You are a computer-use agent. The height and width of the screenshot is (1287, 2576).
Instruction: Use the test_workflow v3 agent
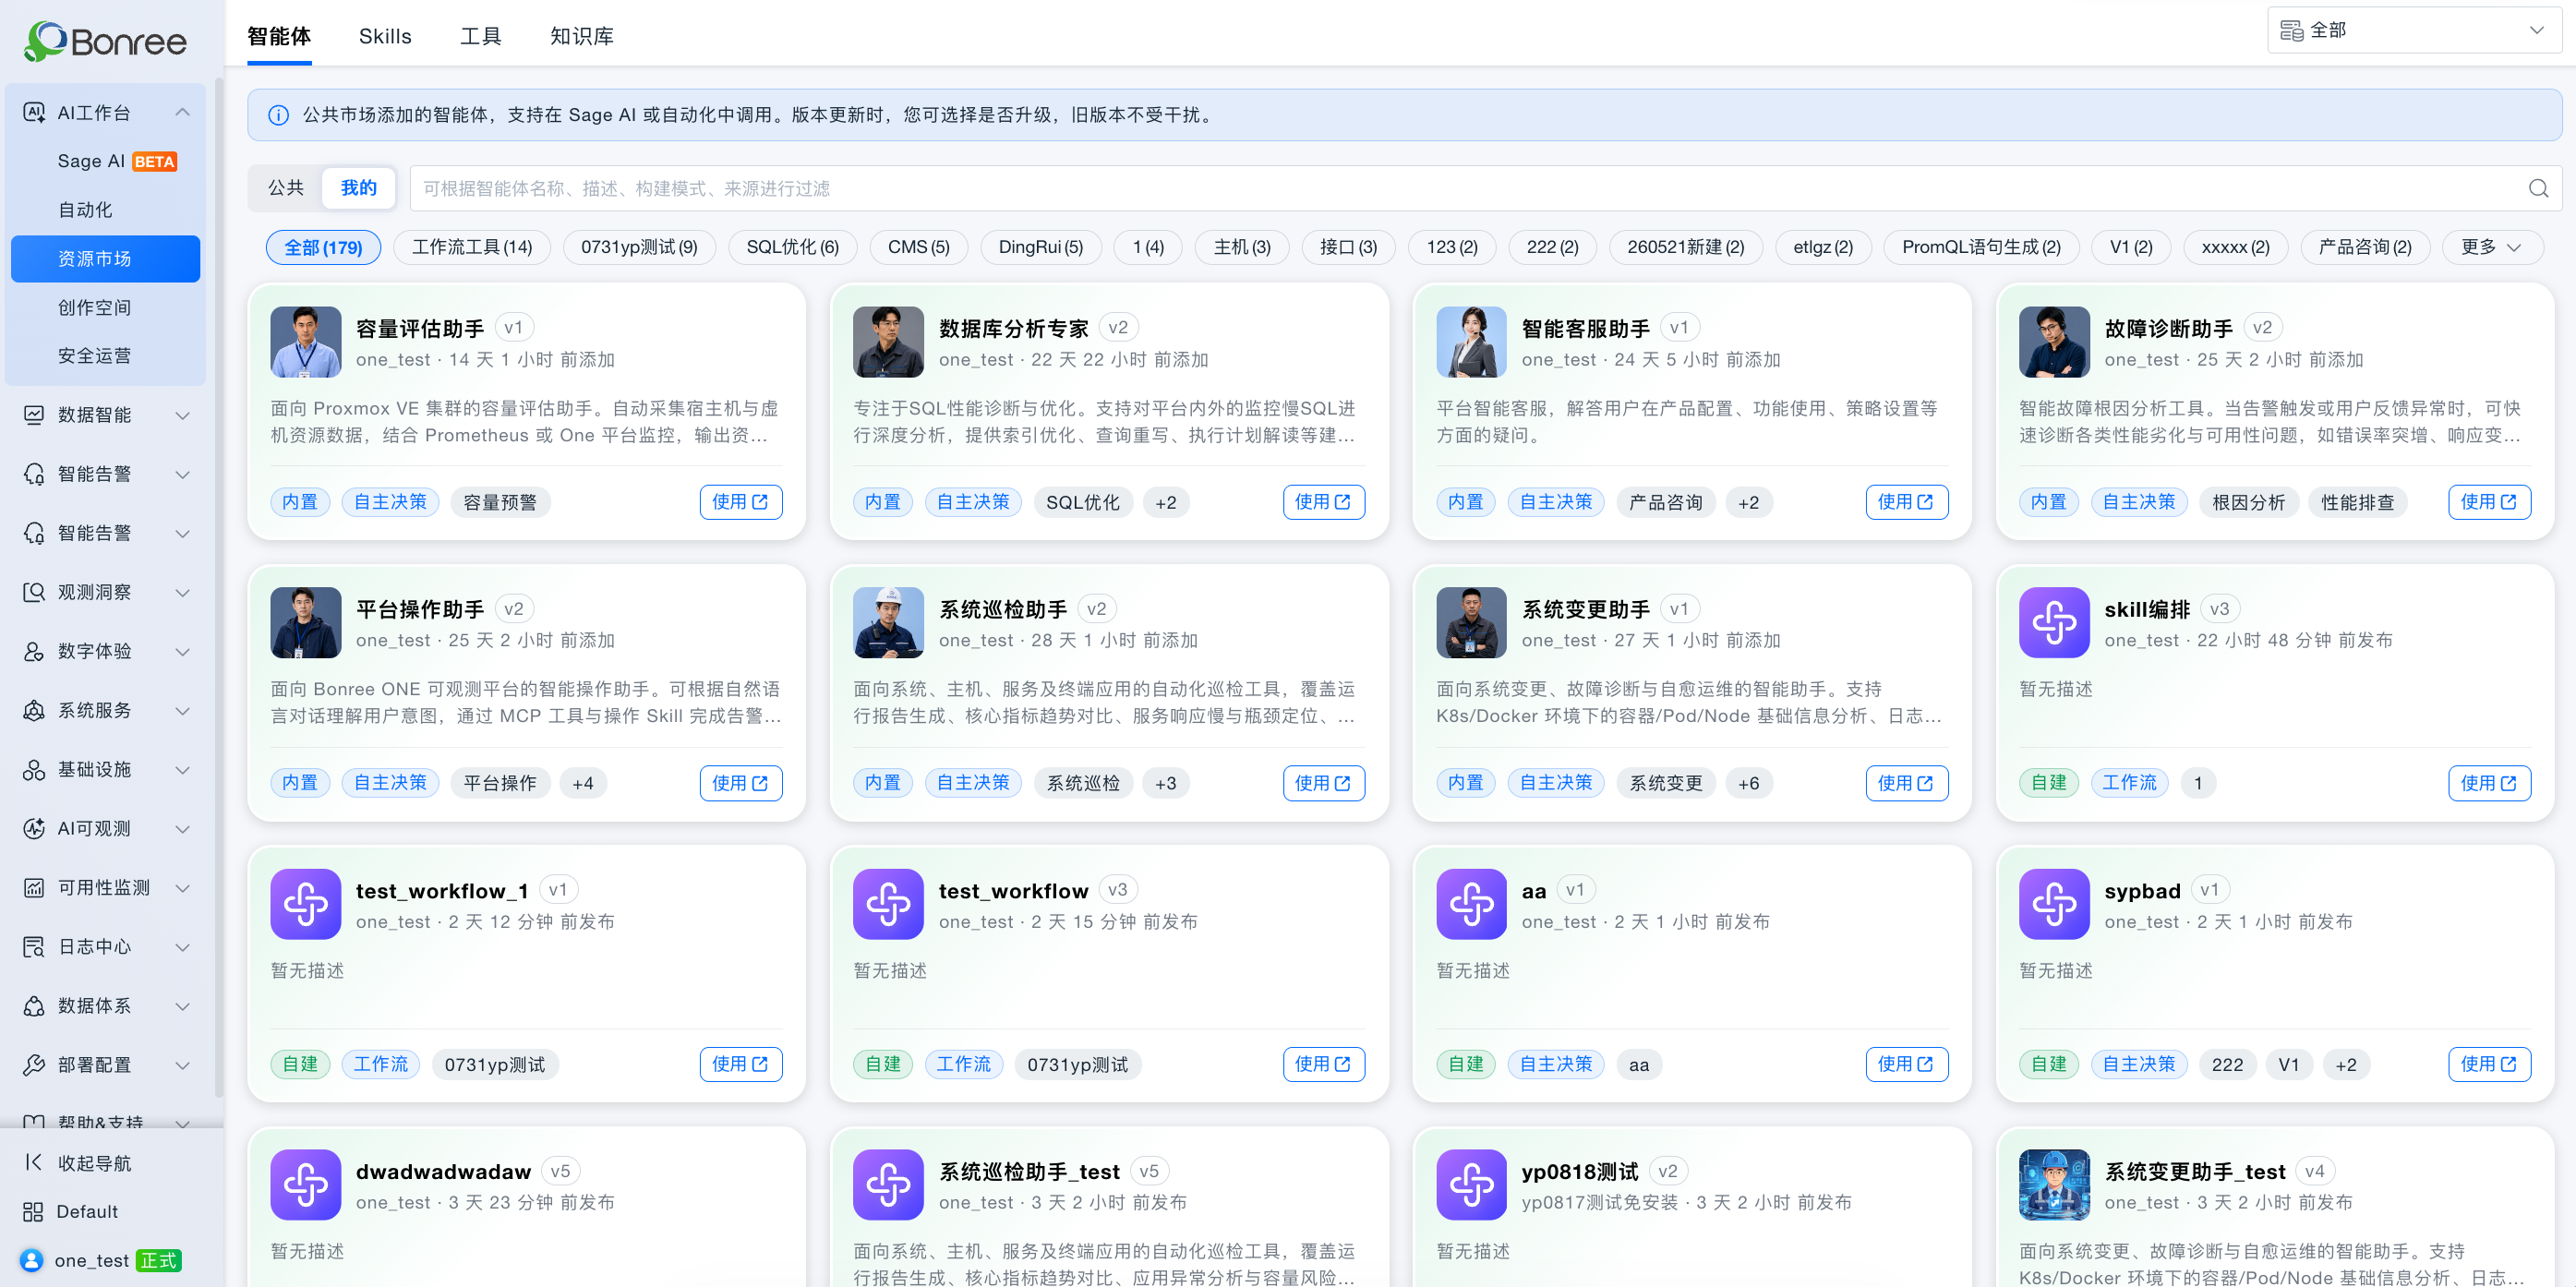click(1323, 1064)
